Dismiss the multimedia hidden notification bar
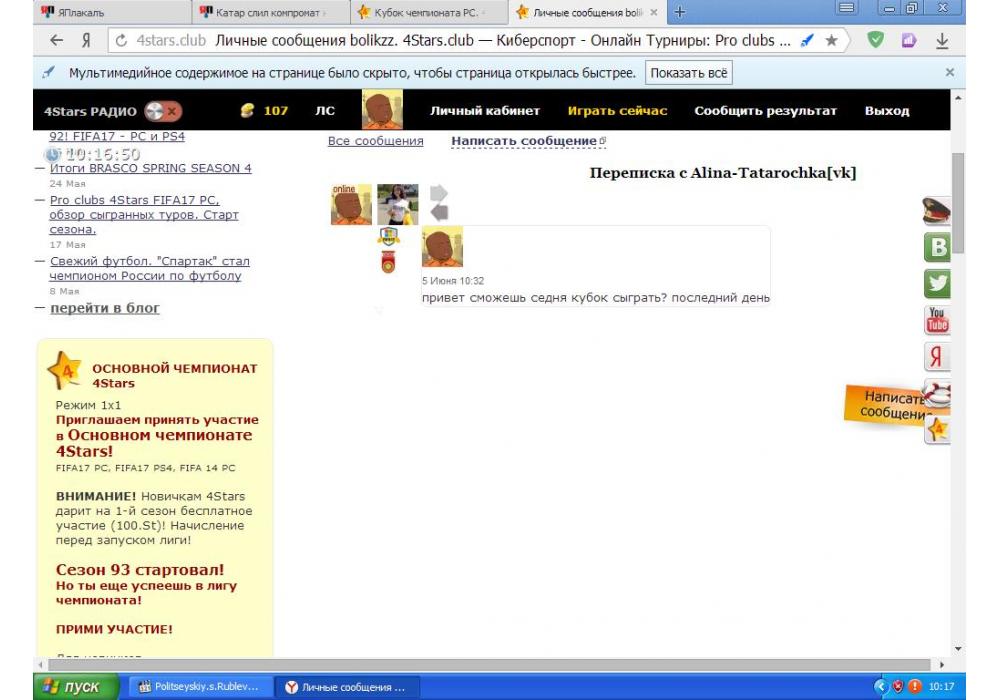1000x700 pixels. pyautogui.click(x=950, y=73)
